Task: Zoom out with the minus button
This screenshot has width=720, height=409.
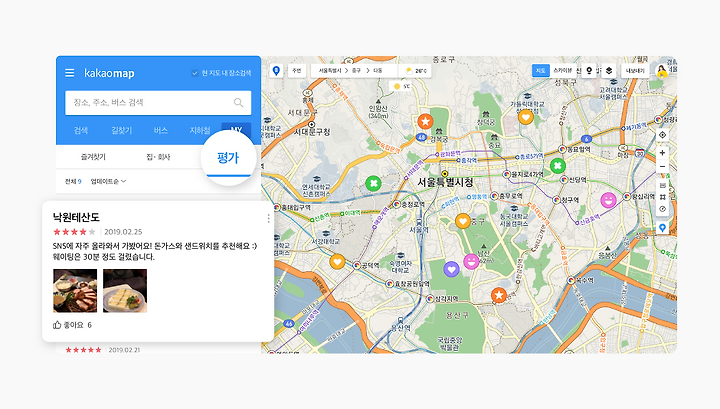Action: tap(662, 166)
